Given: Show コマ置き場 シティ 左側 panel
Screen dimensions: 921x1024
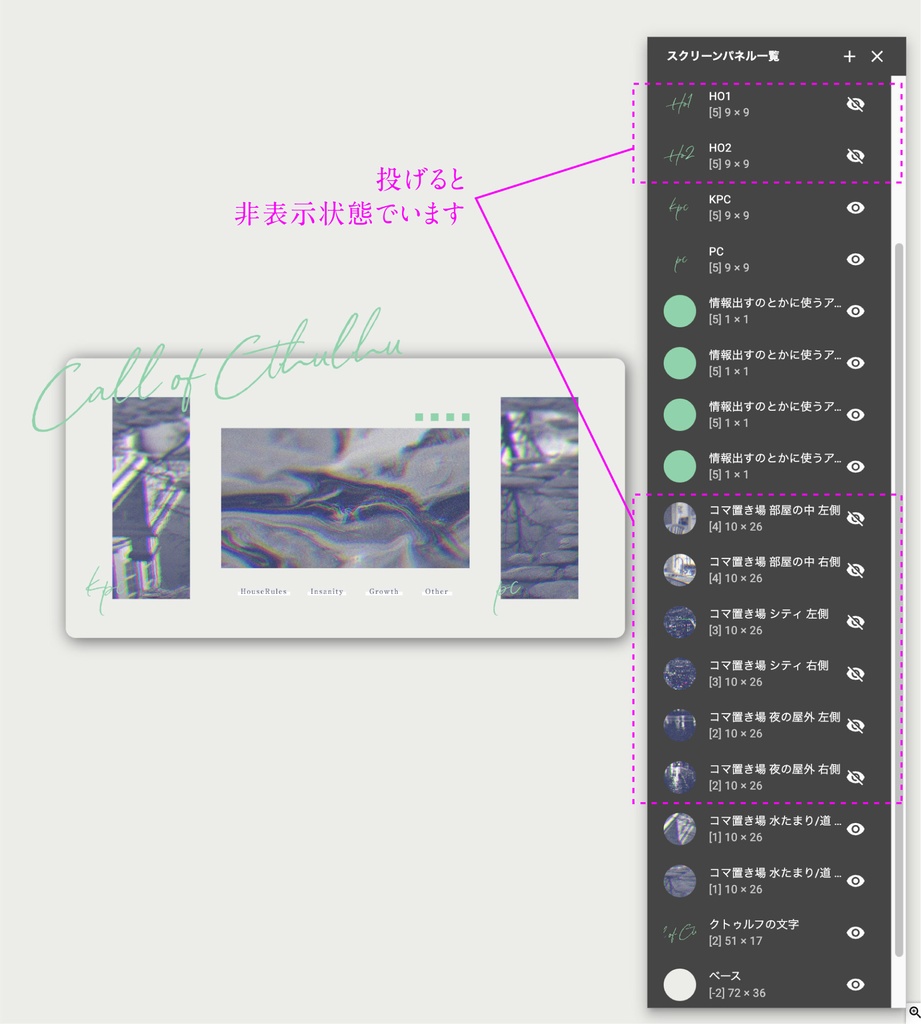Looking at the screenshot, I should click(x=856, y=621).
